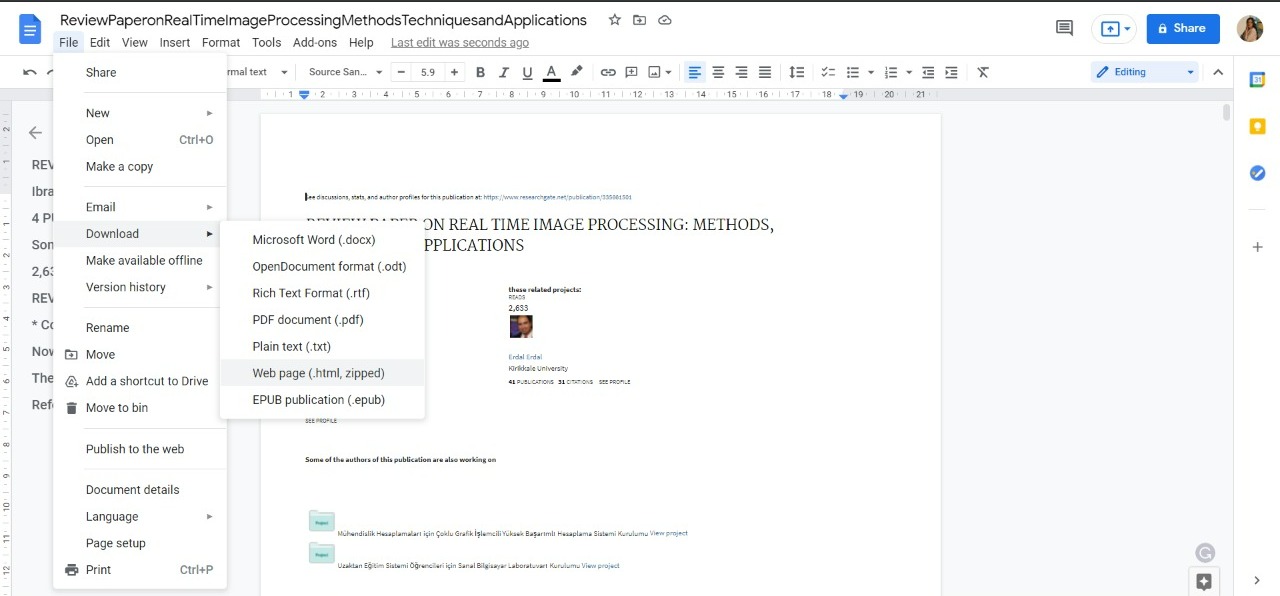Screen dimensions: 1280x596
Task: Toggle right text alignment
Action: pos(741,72)
